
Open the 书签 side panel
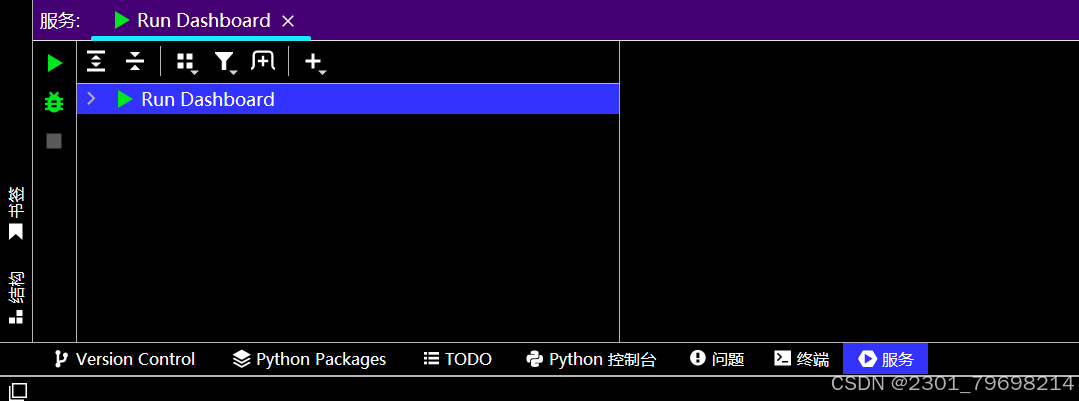pyautogui.click(x=16, y=213)
